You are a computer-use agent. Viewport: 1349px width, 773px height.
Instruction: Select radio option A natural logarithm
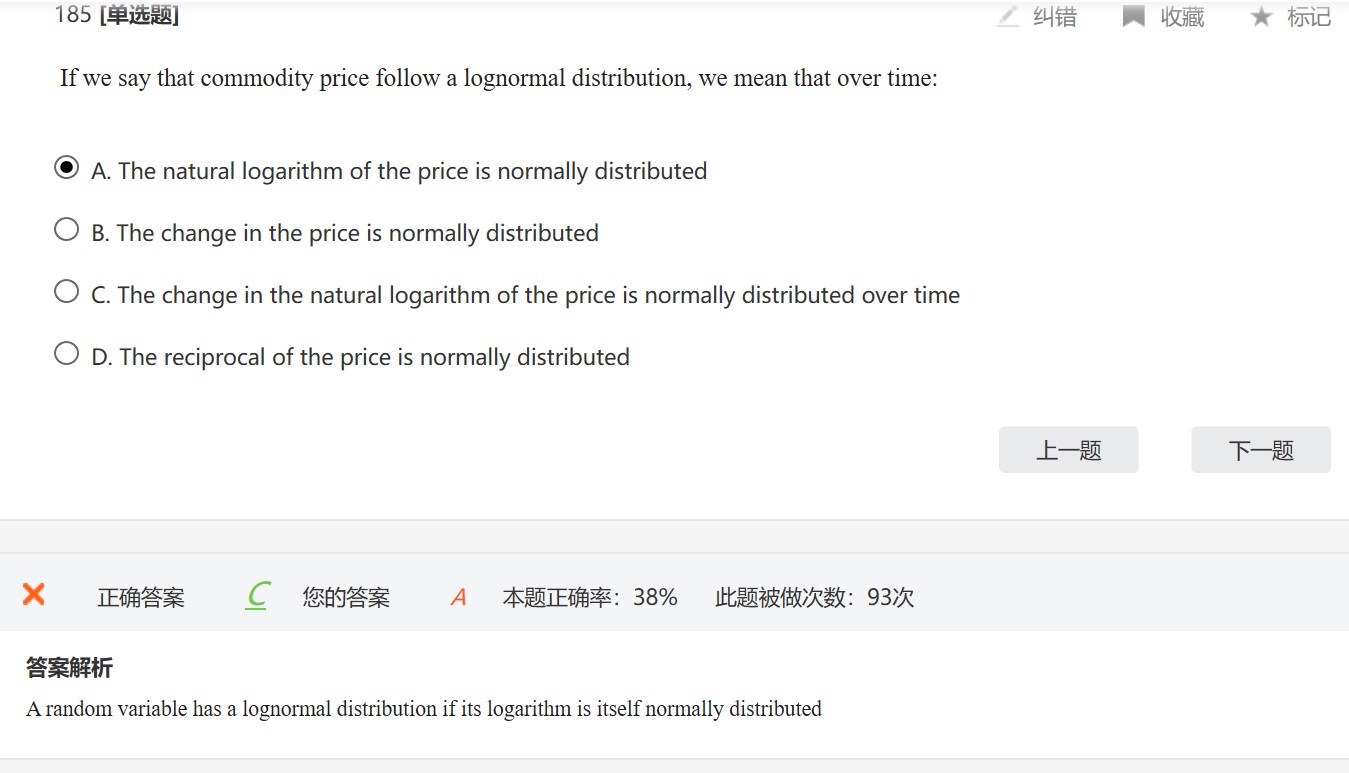(66, 168)
